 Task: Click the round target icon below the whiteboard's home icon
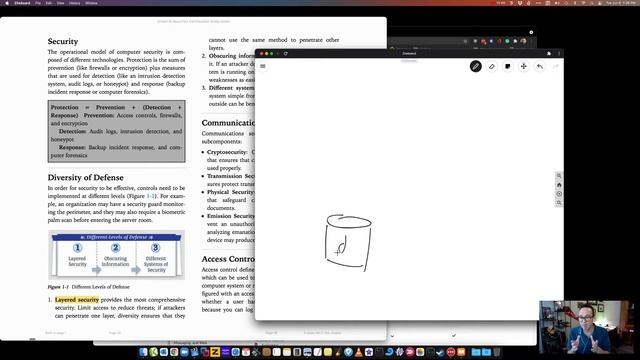(x=559, y=194)
